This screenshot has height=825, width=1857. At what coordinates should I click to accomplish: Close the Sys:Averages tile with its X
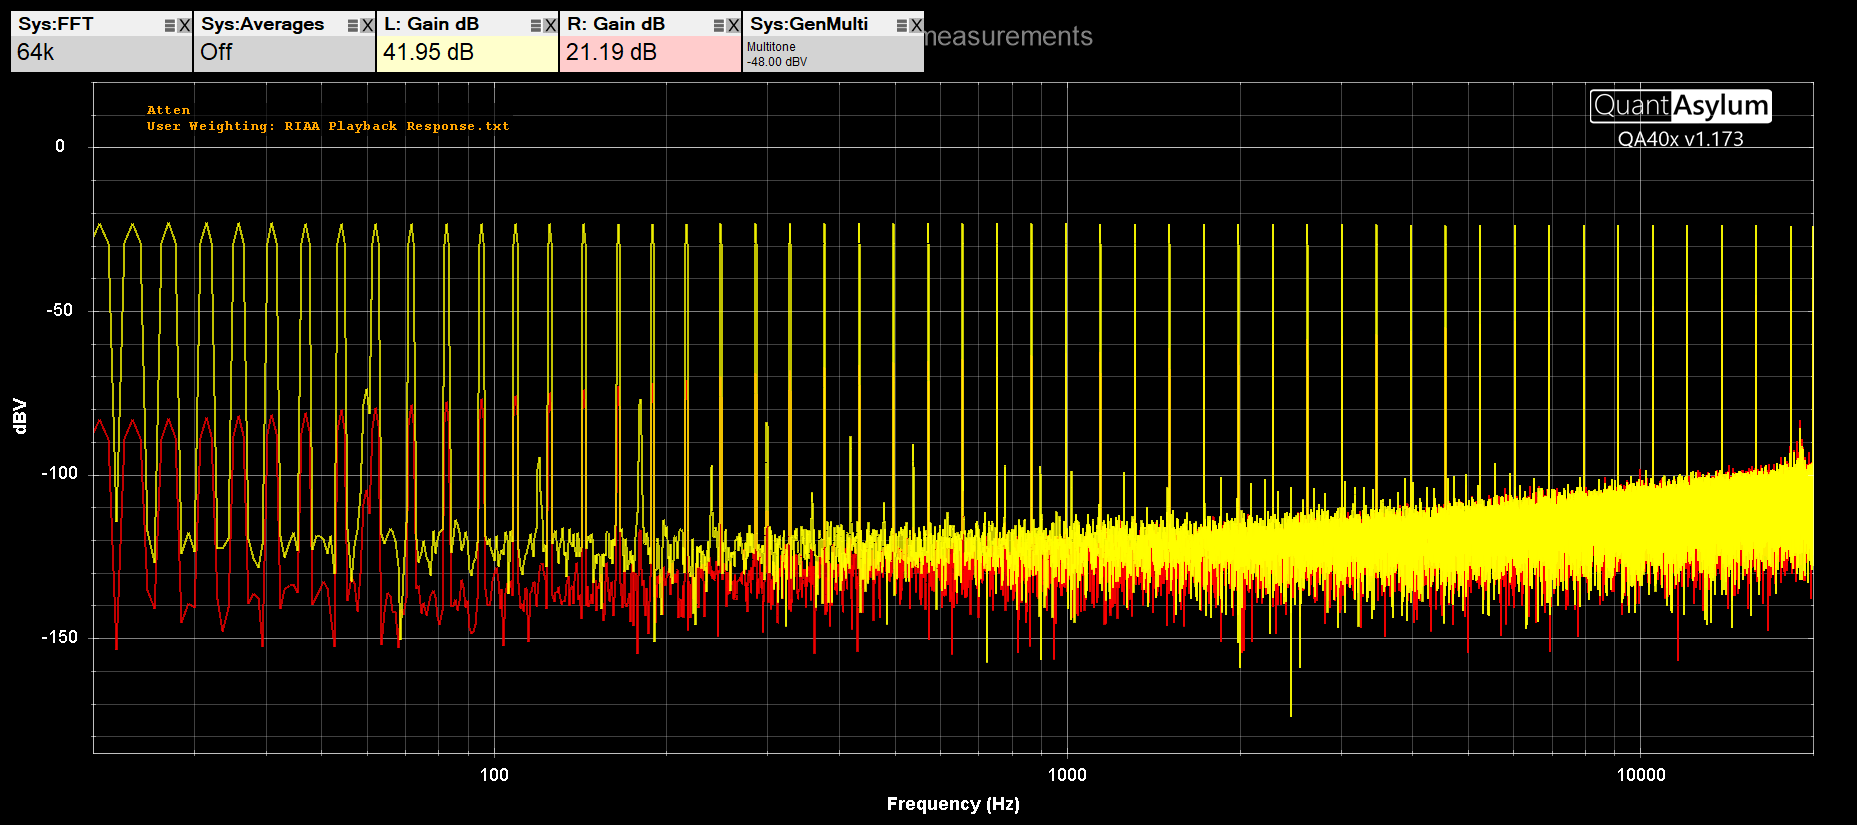pos(367,26)
